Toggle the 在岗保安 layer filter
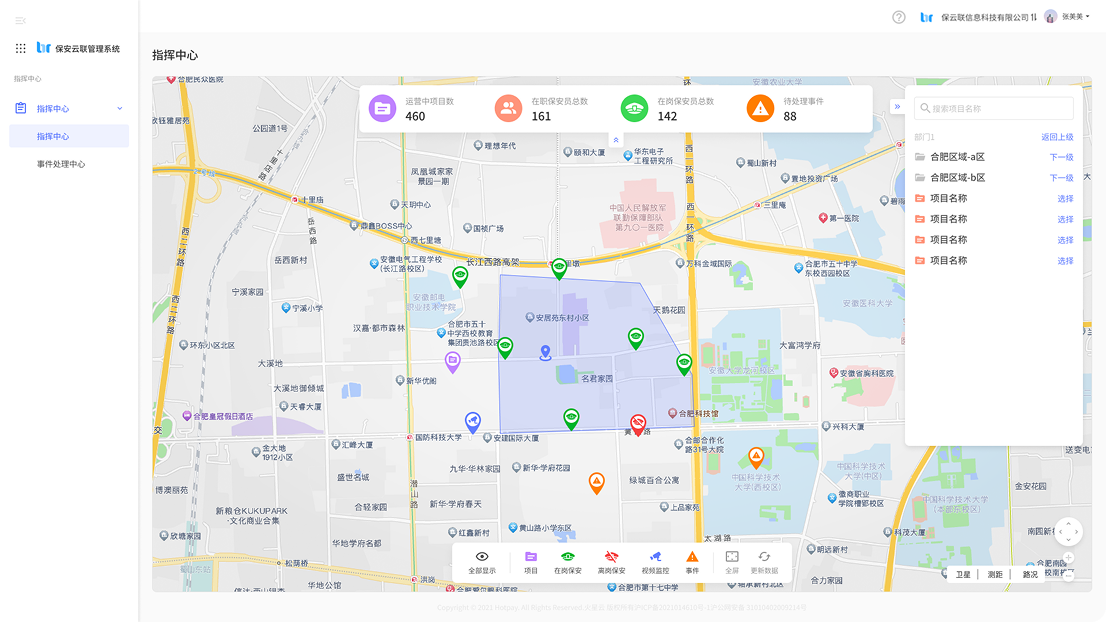 coord(568,557)
